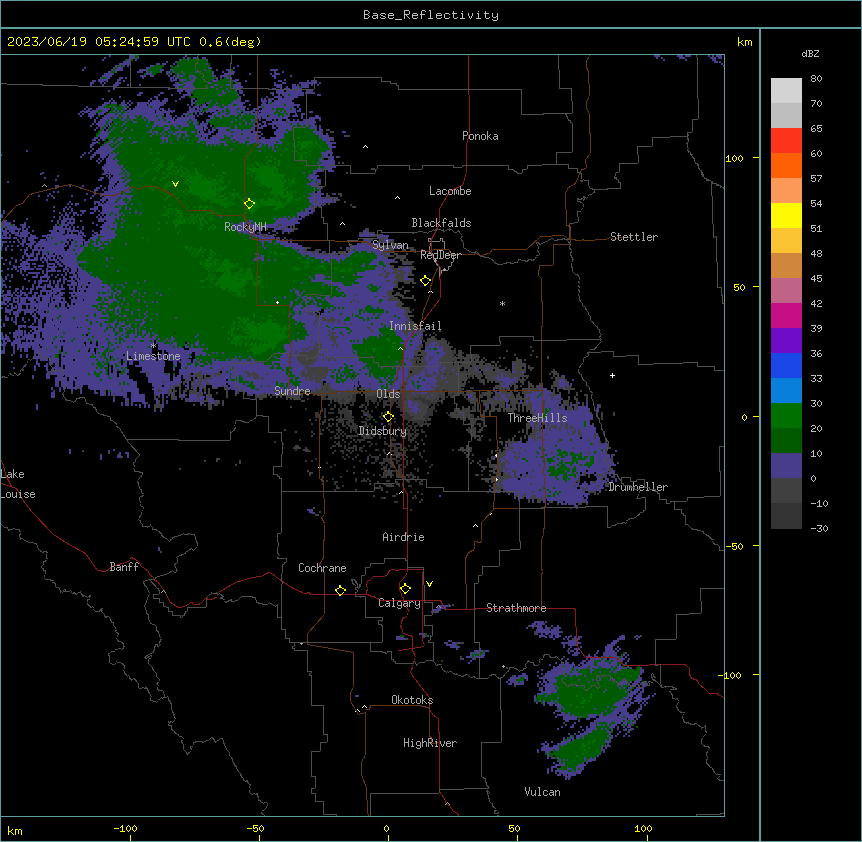Select the Banff label
Screen dimensions: 862x842
tap(124, 567)
